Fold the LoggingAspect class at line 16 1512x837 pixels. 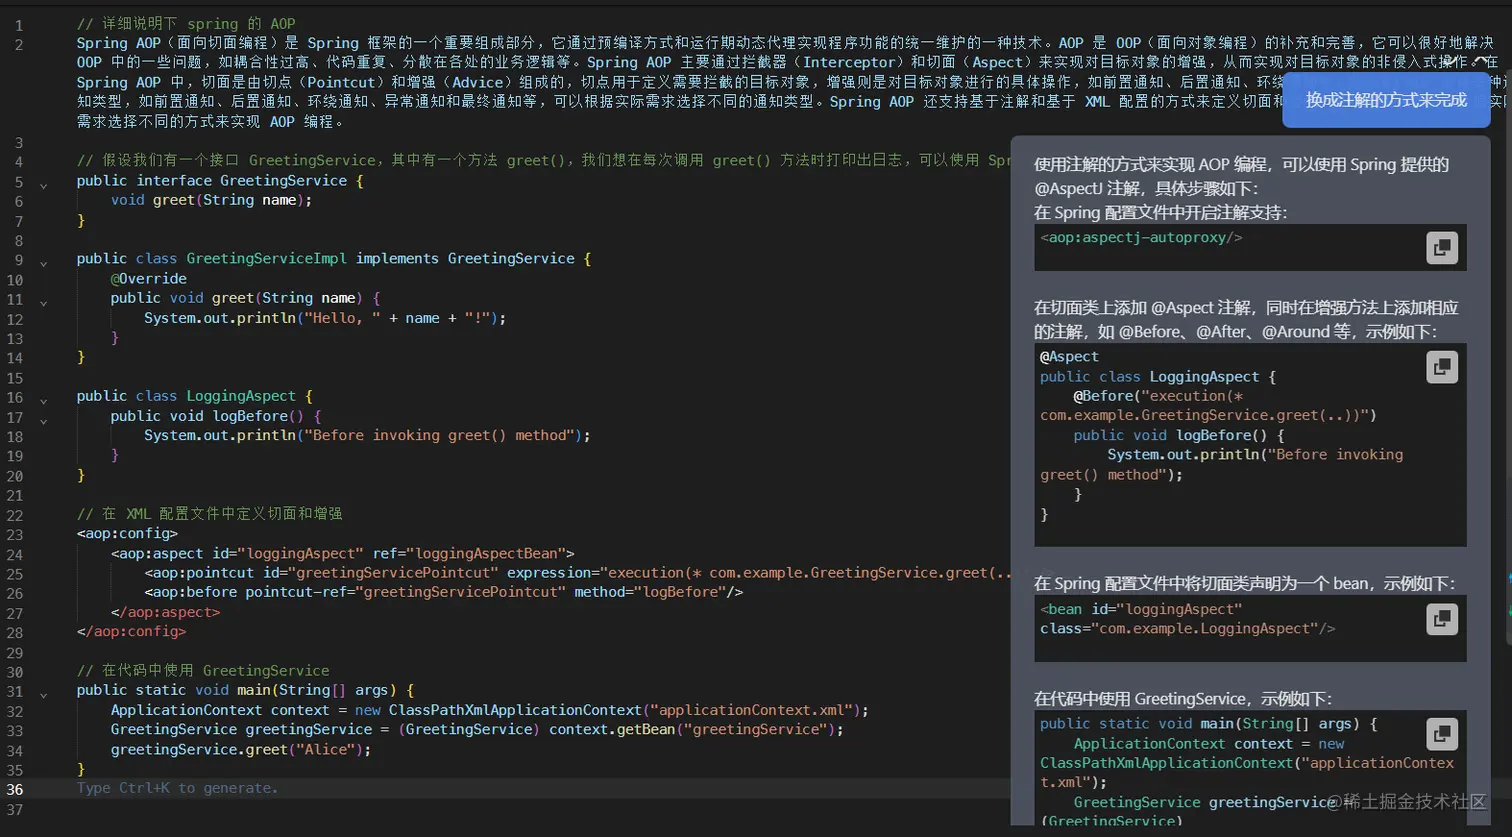[43, 400]
